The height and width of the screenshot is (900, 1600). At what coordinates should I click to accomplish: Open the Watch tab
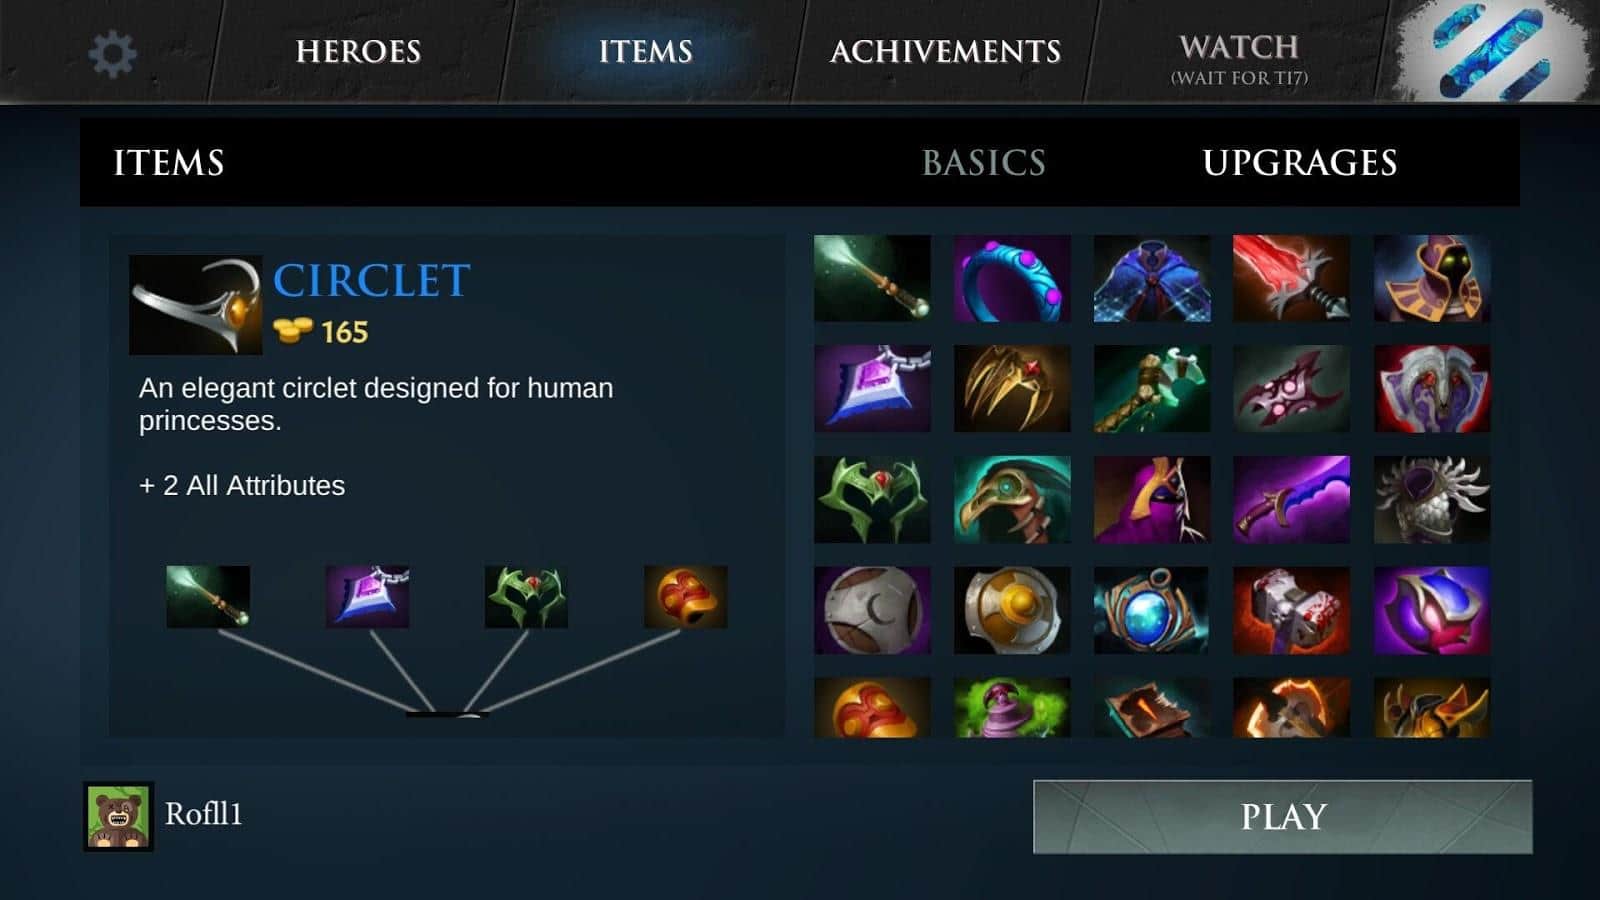(x=1239, y=59)
